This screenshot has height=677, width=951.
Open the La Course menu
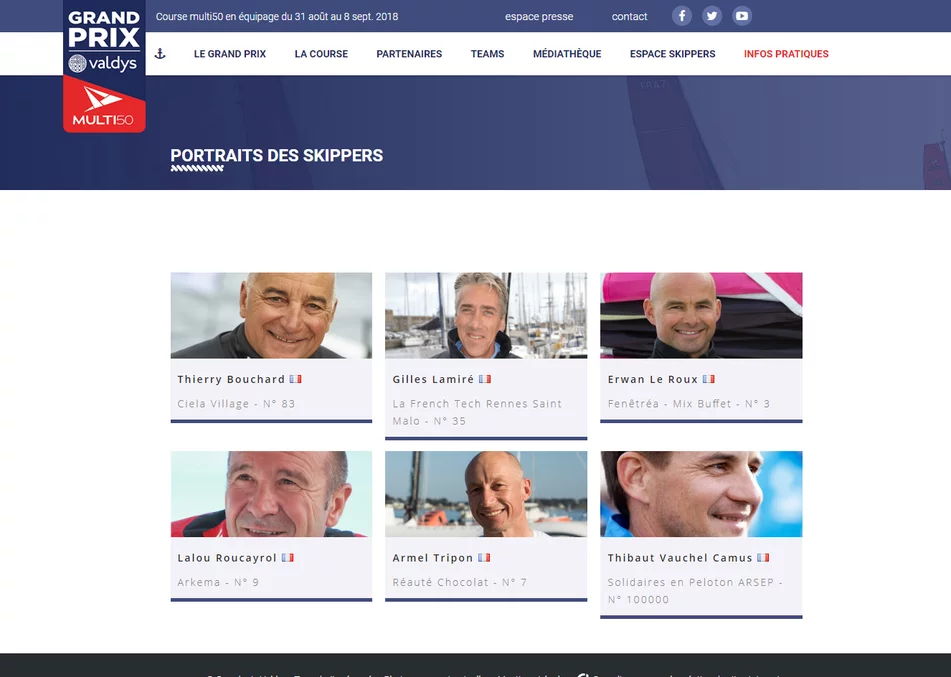click(321, 54)
